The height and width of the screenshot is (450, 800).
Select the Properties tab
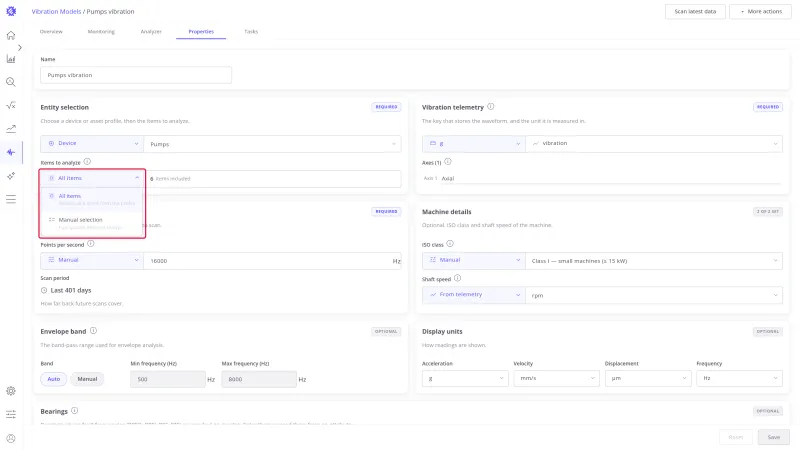click(201, 32)
